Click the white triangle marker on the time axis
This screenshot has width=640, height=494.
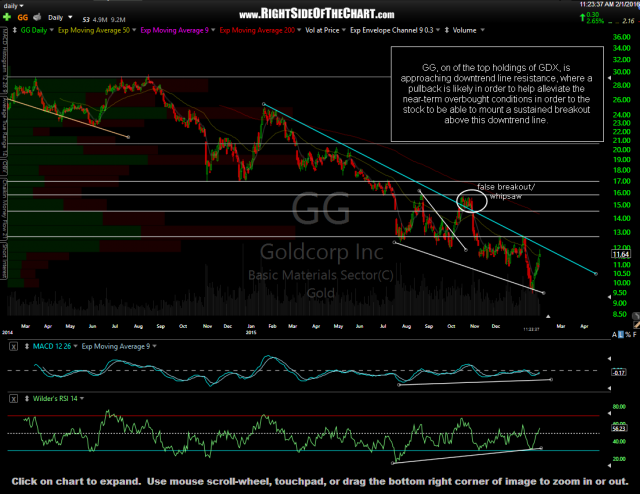pyautogui.click(x=548, y=316)
